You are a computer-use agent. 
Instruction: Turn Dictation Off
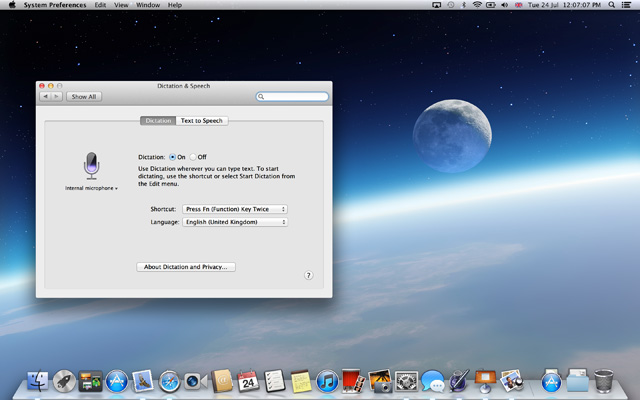tap(192, 157)
